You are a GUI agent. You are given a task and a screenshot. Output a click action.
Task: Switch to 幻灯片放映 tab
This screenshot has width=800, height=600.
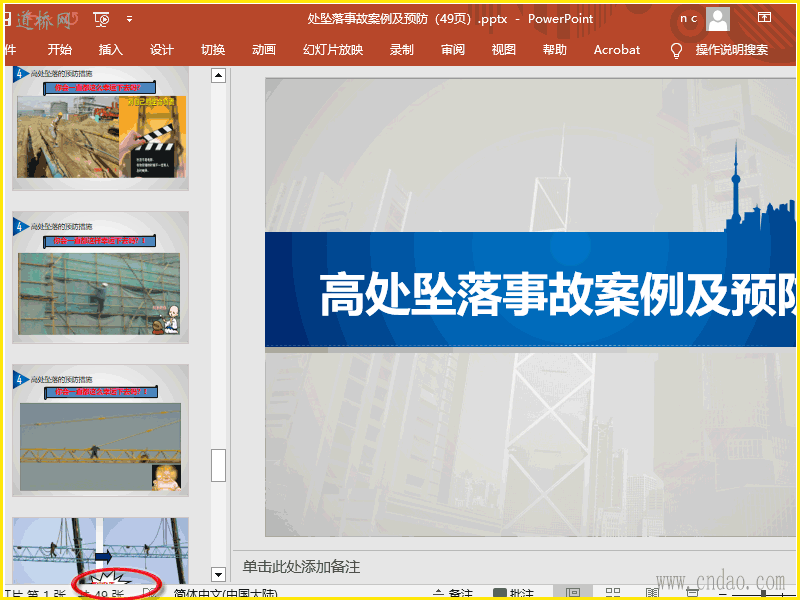pyautogui.click(x=333, y=49)
